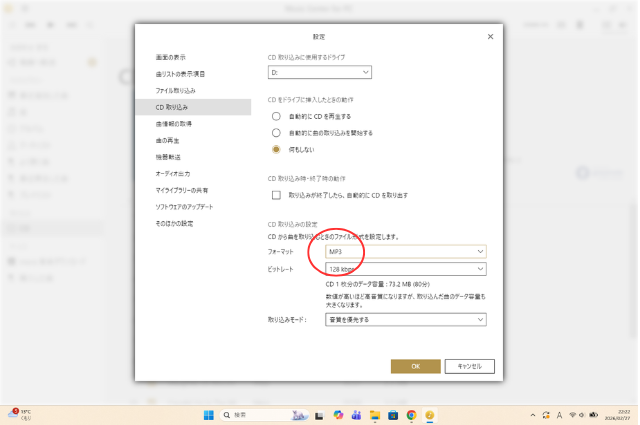Viewport: 640px width, 425px height.
Task: Open the 曲情報の取得 settings category
Action: point(173,123)
